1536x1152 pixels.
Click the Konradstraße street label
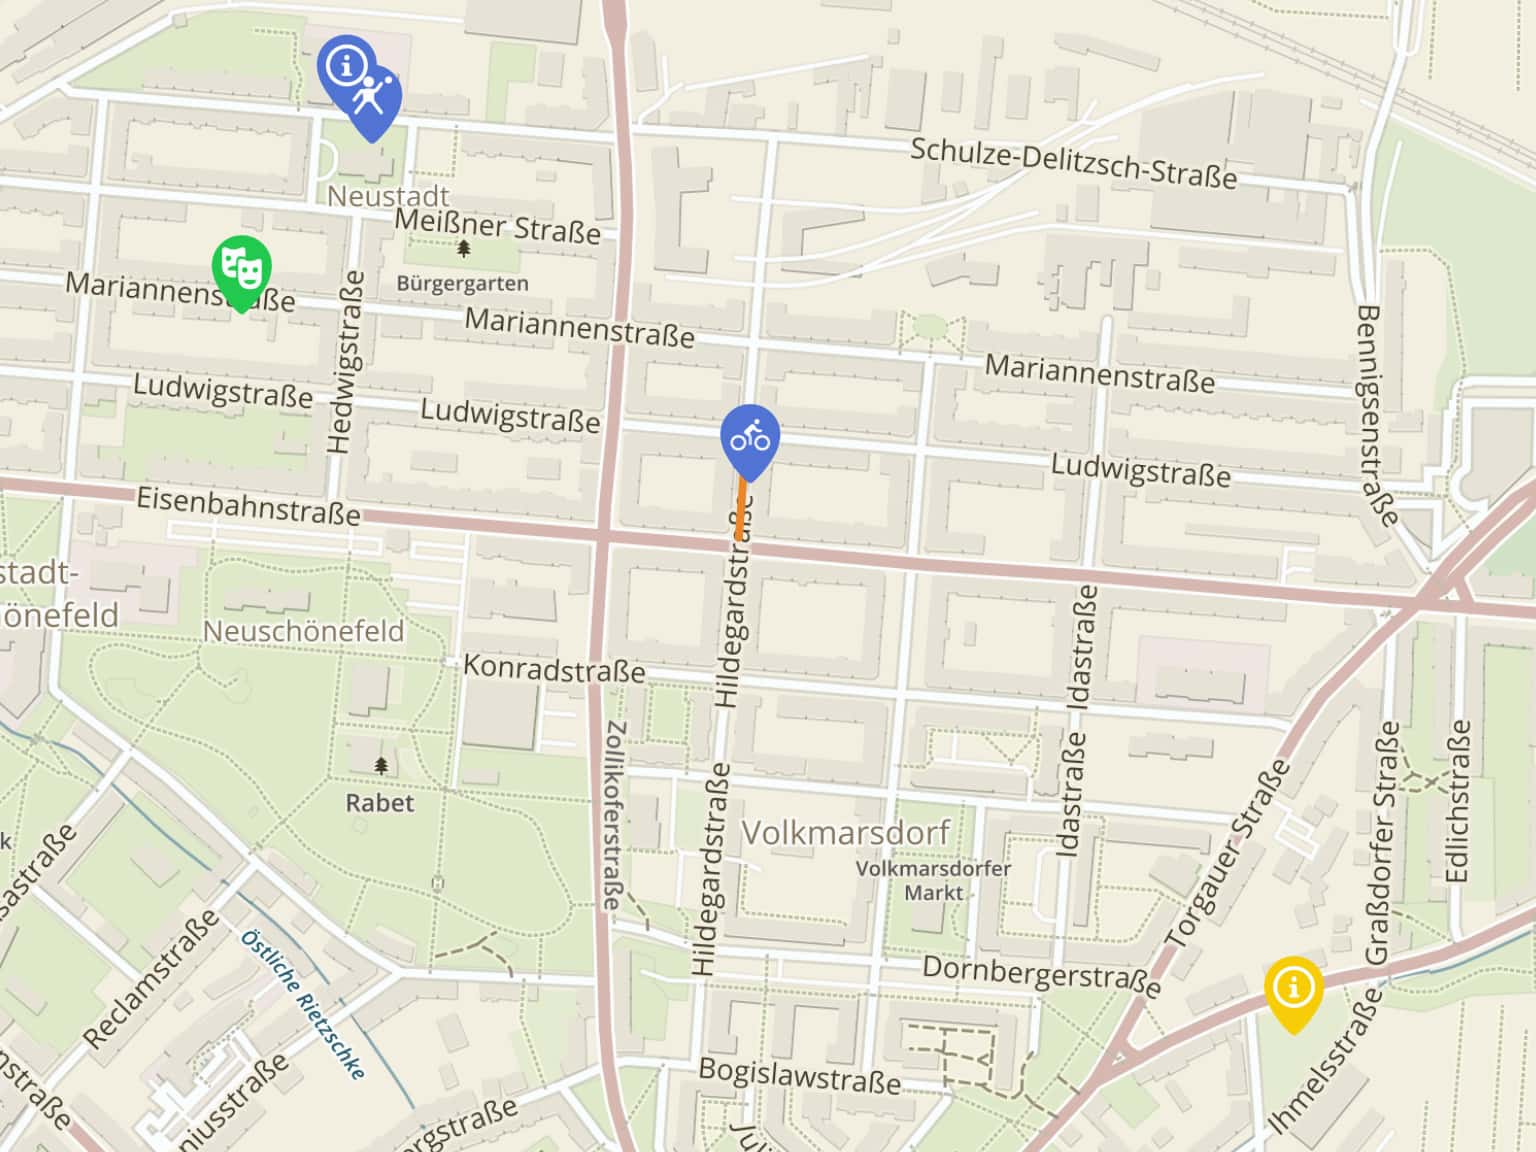554,668
